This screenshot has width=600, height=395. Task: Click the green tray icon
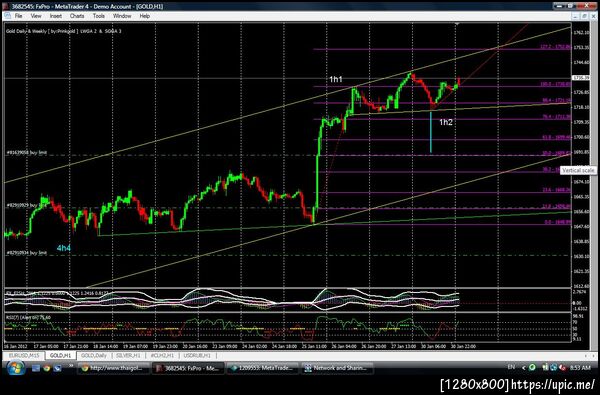point(532,367)
